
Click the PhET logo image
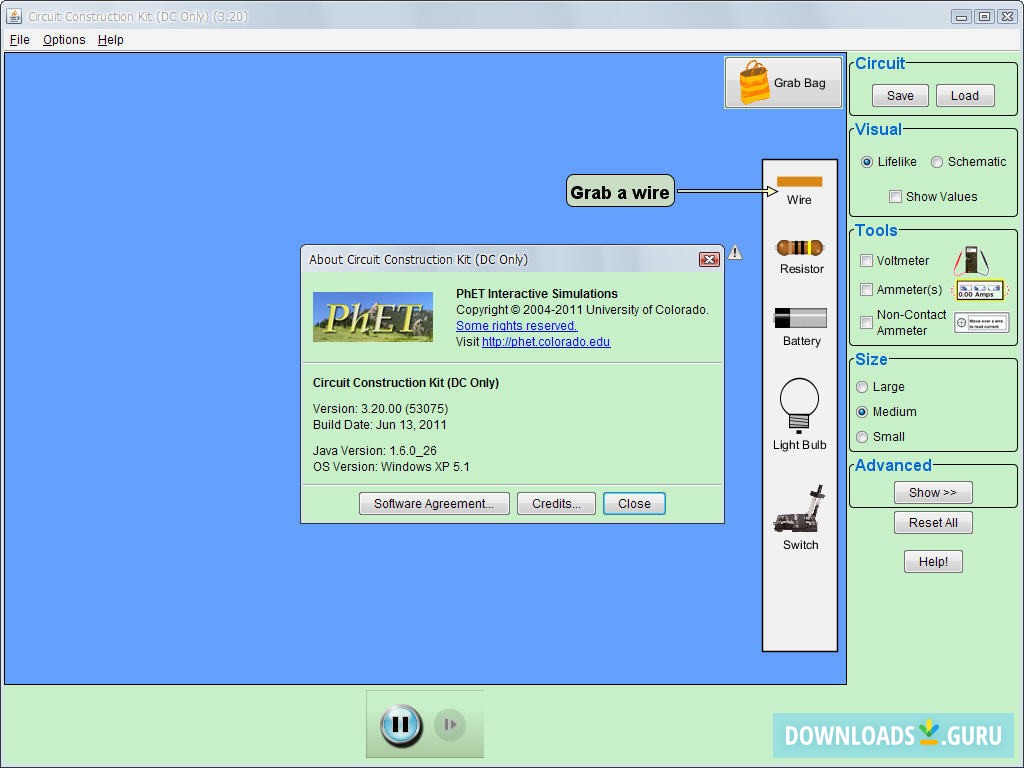pos(373,317)
